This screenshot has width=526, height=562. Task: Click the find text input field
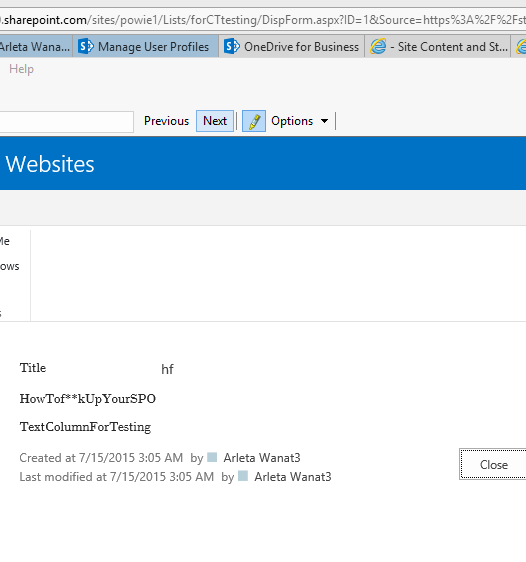point(67,122)
